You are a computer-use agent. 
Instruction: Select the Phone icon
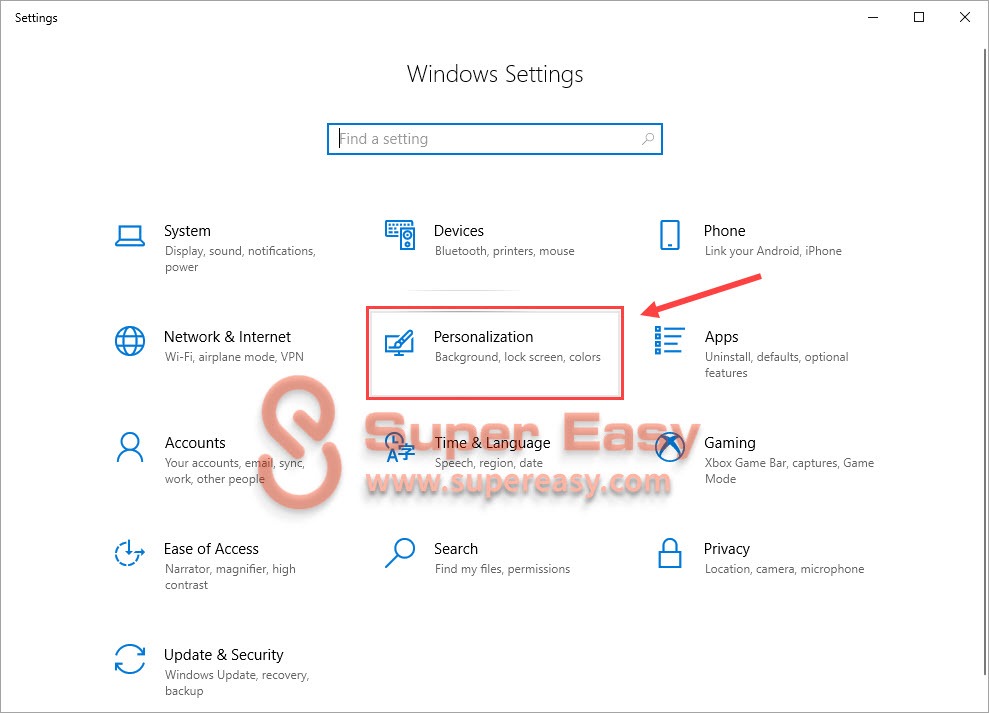coord(670,235)
